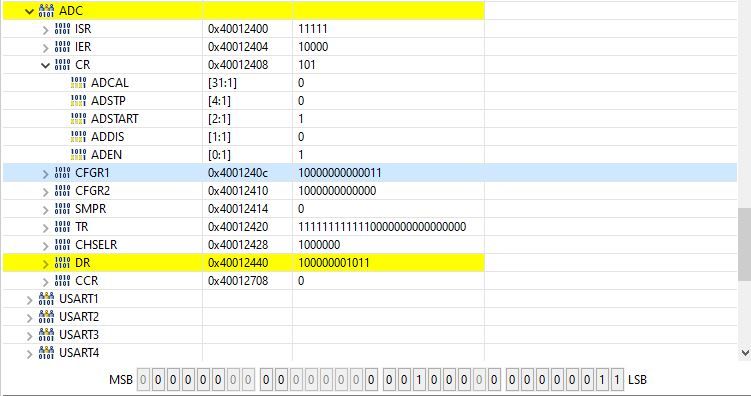Expand the ISR register
Screen dimensions: 751x396
click(x=46, y=30)
